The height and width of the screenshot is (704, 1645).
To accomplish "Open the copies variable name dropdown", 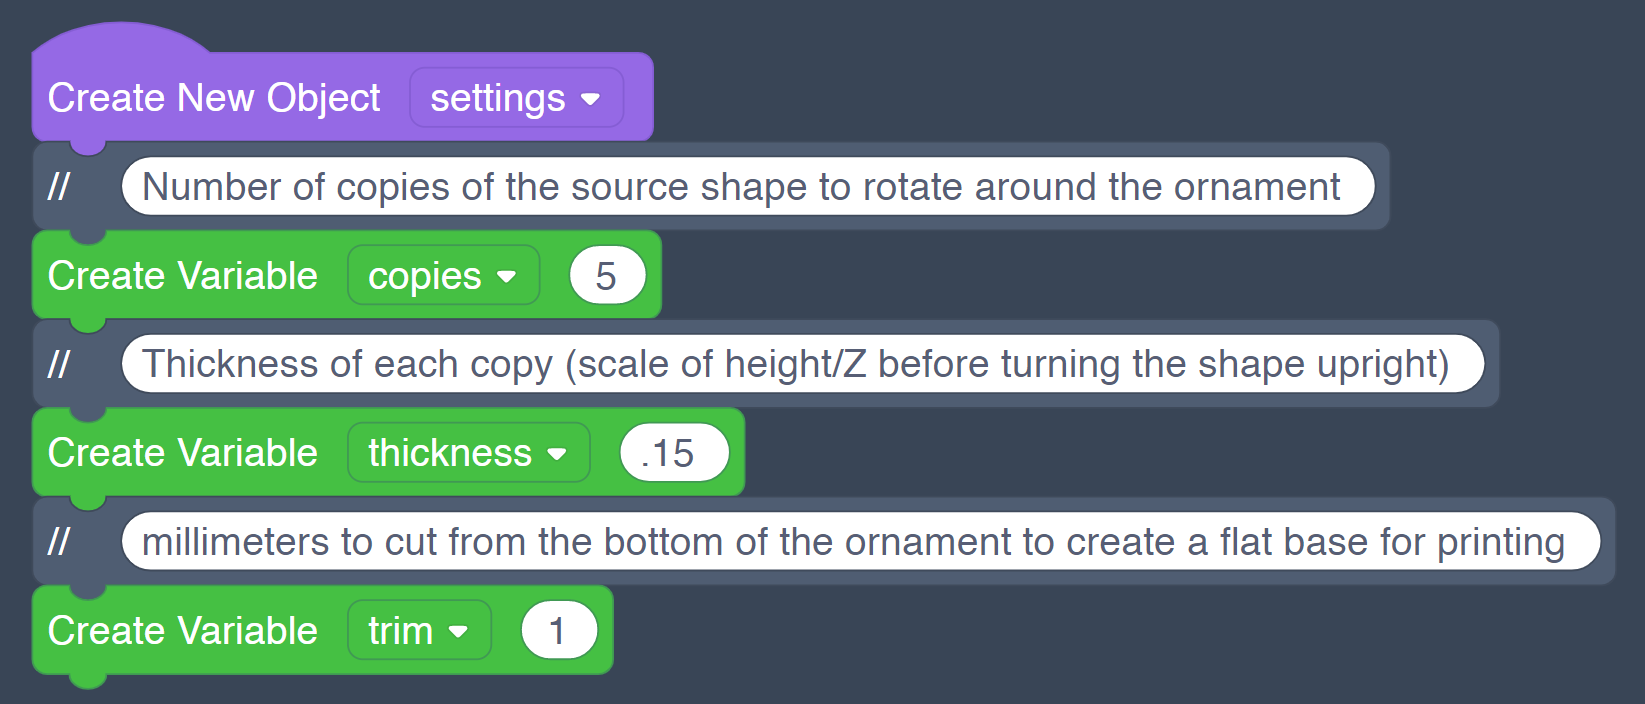I will tap(443, 275).
